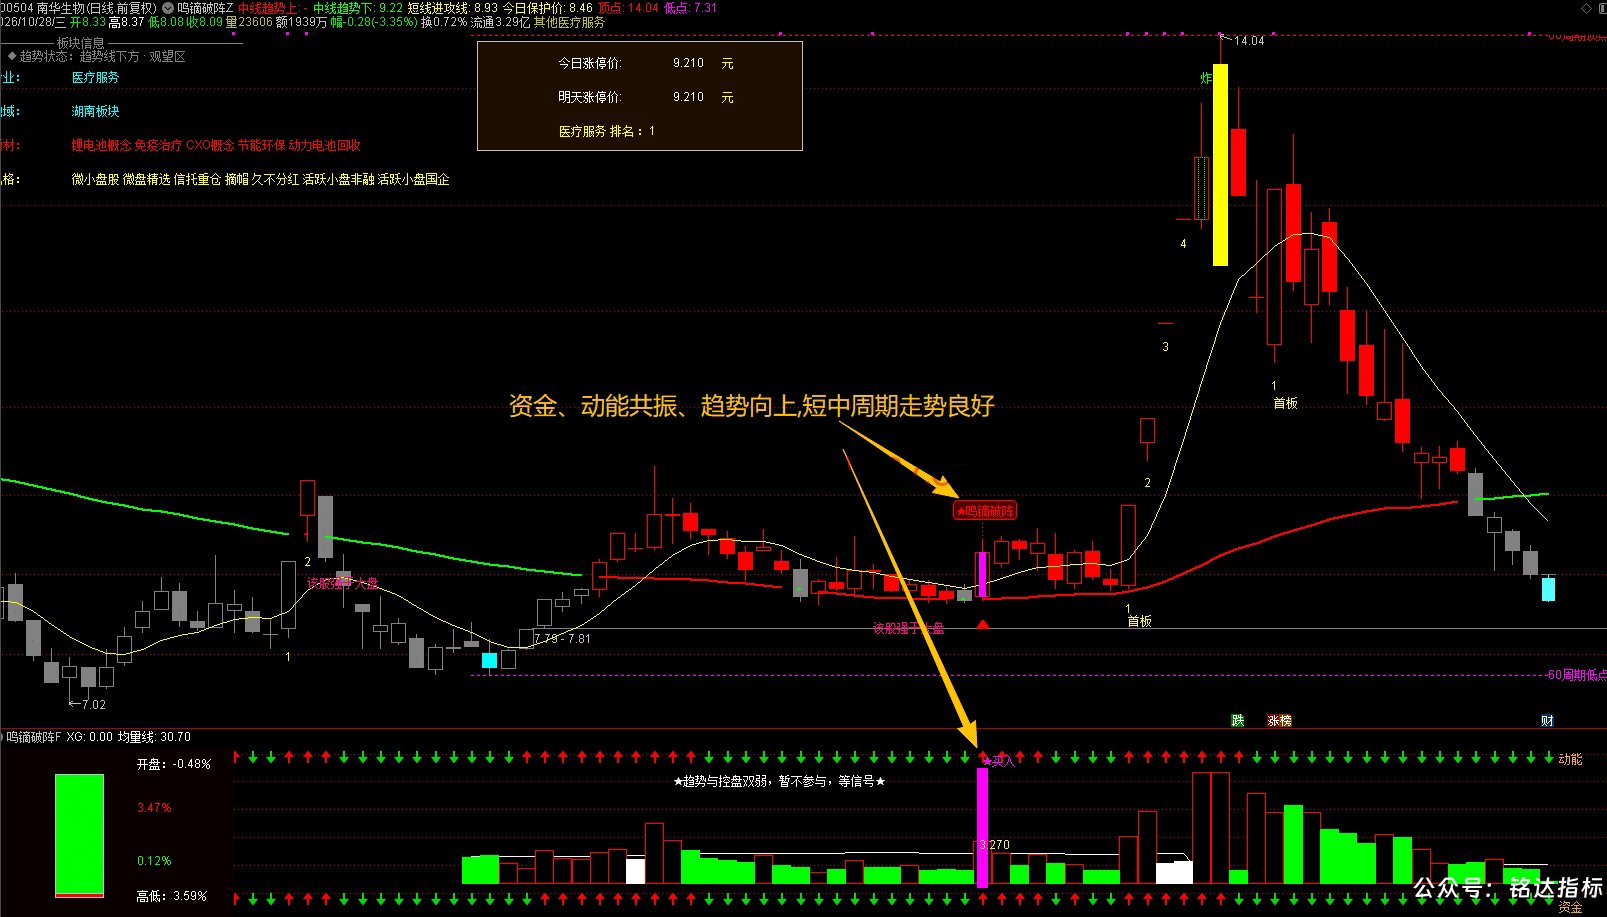Click the 开盘 -0.48% readout
Screen dimensions: 1607x917
(174, 763)
